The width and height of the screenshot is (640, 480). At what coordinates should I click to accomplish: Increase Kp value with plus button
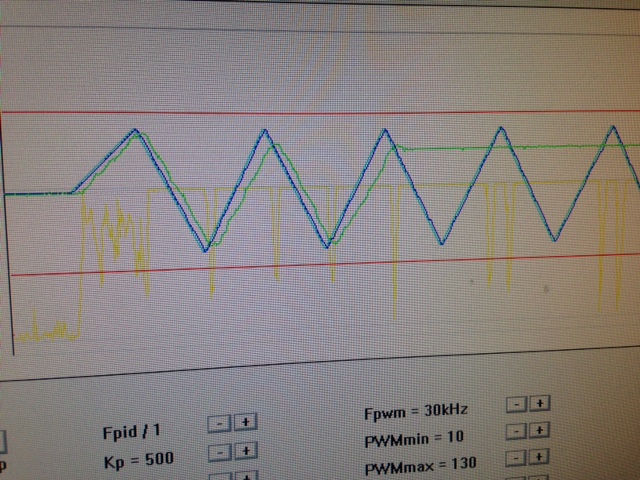(x=246, y=451)
